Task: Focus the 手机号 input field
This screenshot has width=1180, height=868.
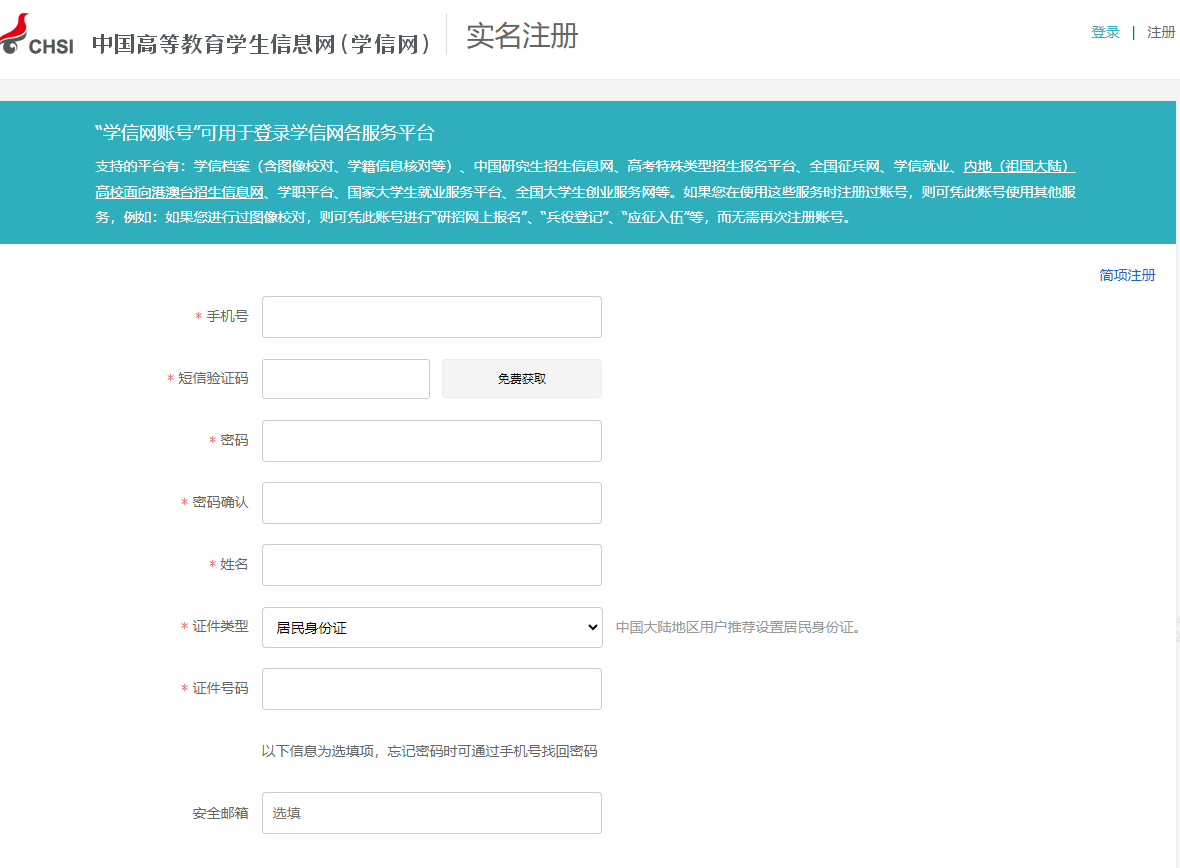Action: point(431,317)
